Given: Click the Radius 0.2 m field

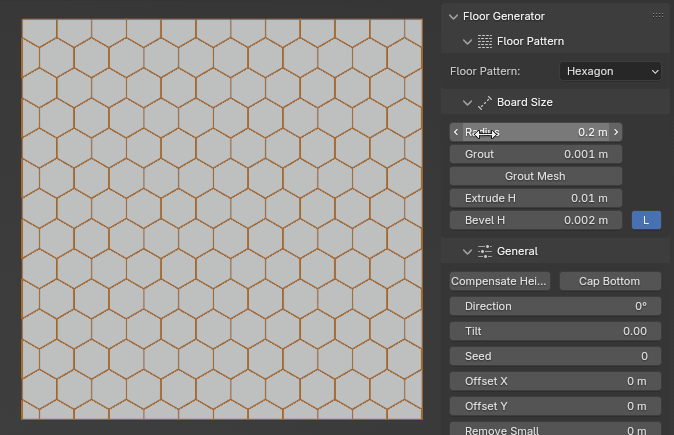Looking at the screenshot, I should 536,132.
